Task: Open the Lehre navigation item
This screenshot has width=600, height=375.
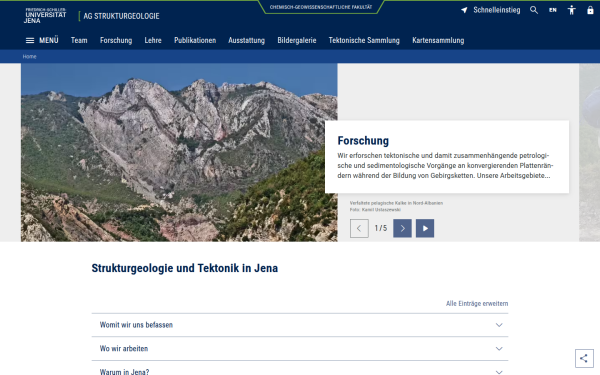Action: (x=153, y=41)
